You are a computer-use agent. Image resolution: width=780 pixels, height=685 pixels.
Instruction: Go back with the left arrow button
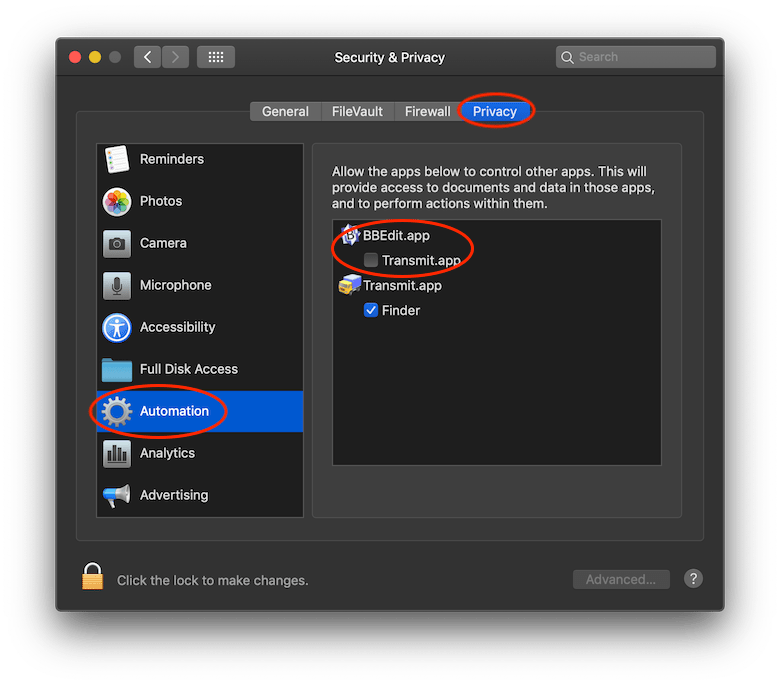click(148, 57)
